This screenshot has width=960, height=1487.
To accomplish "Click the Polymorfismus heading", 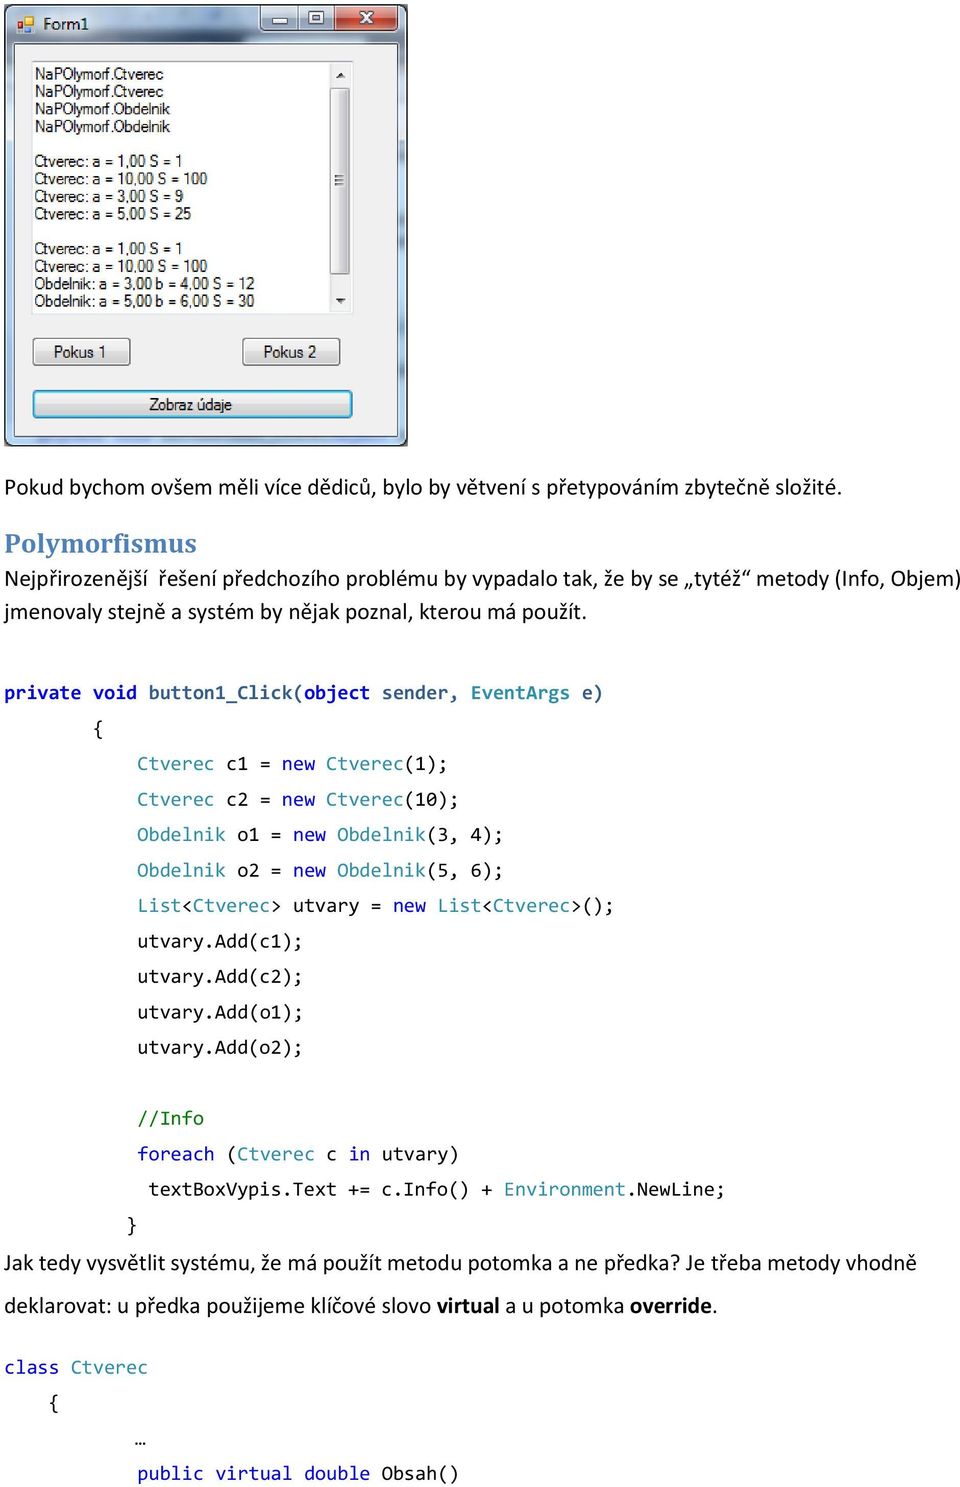I will coord(100,543).
